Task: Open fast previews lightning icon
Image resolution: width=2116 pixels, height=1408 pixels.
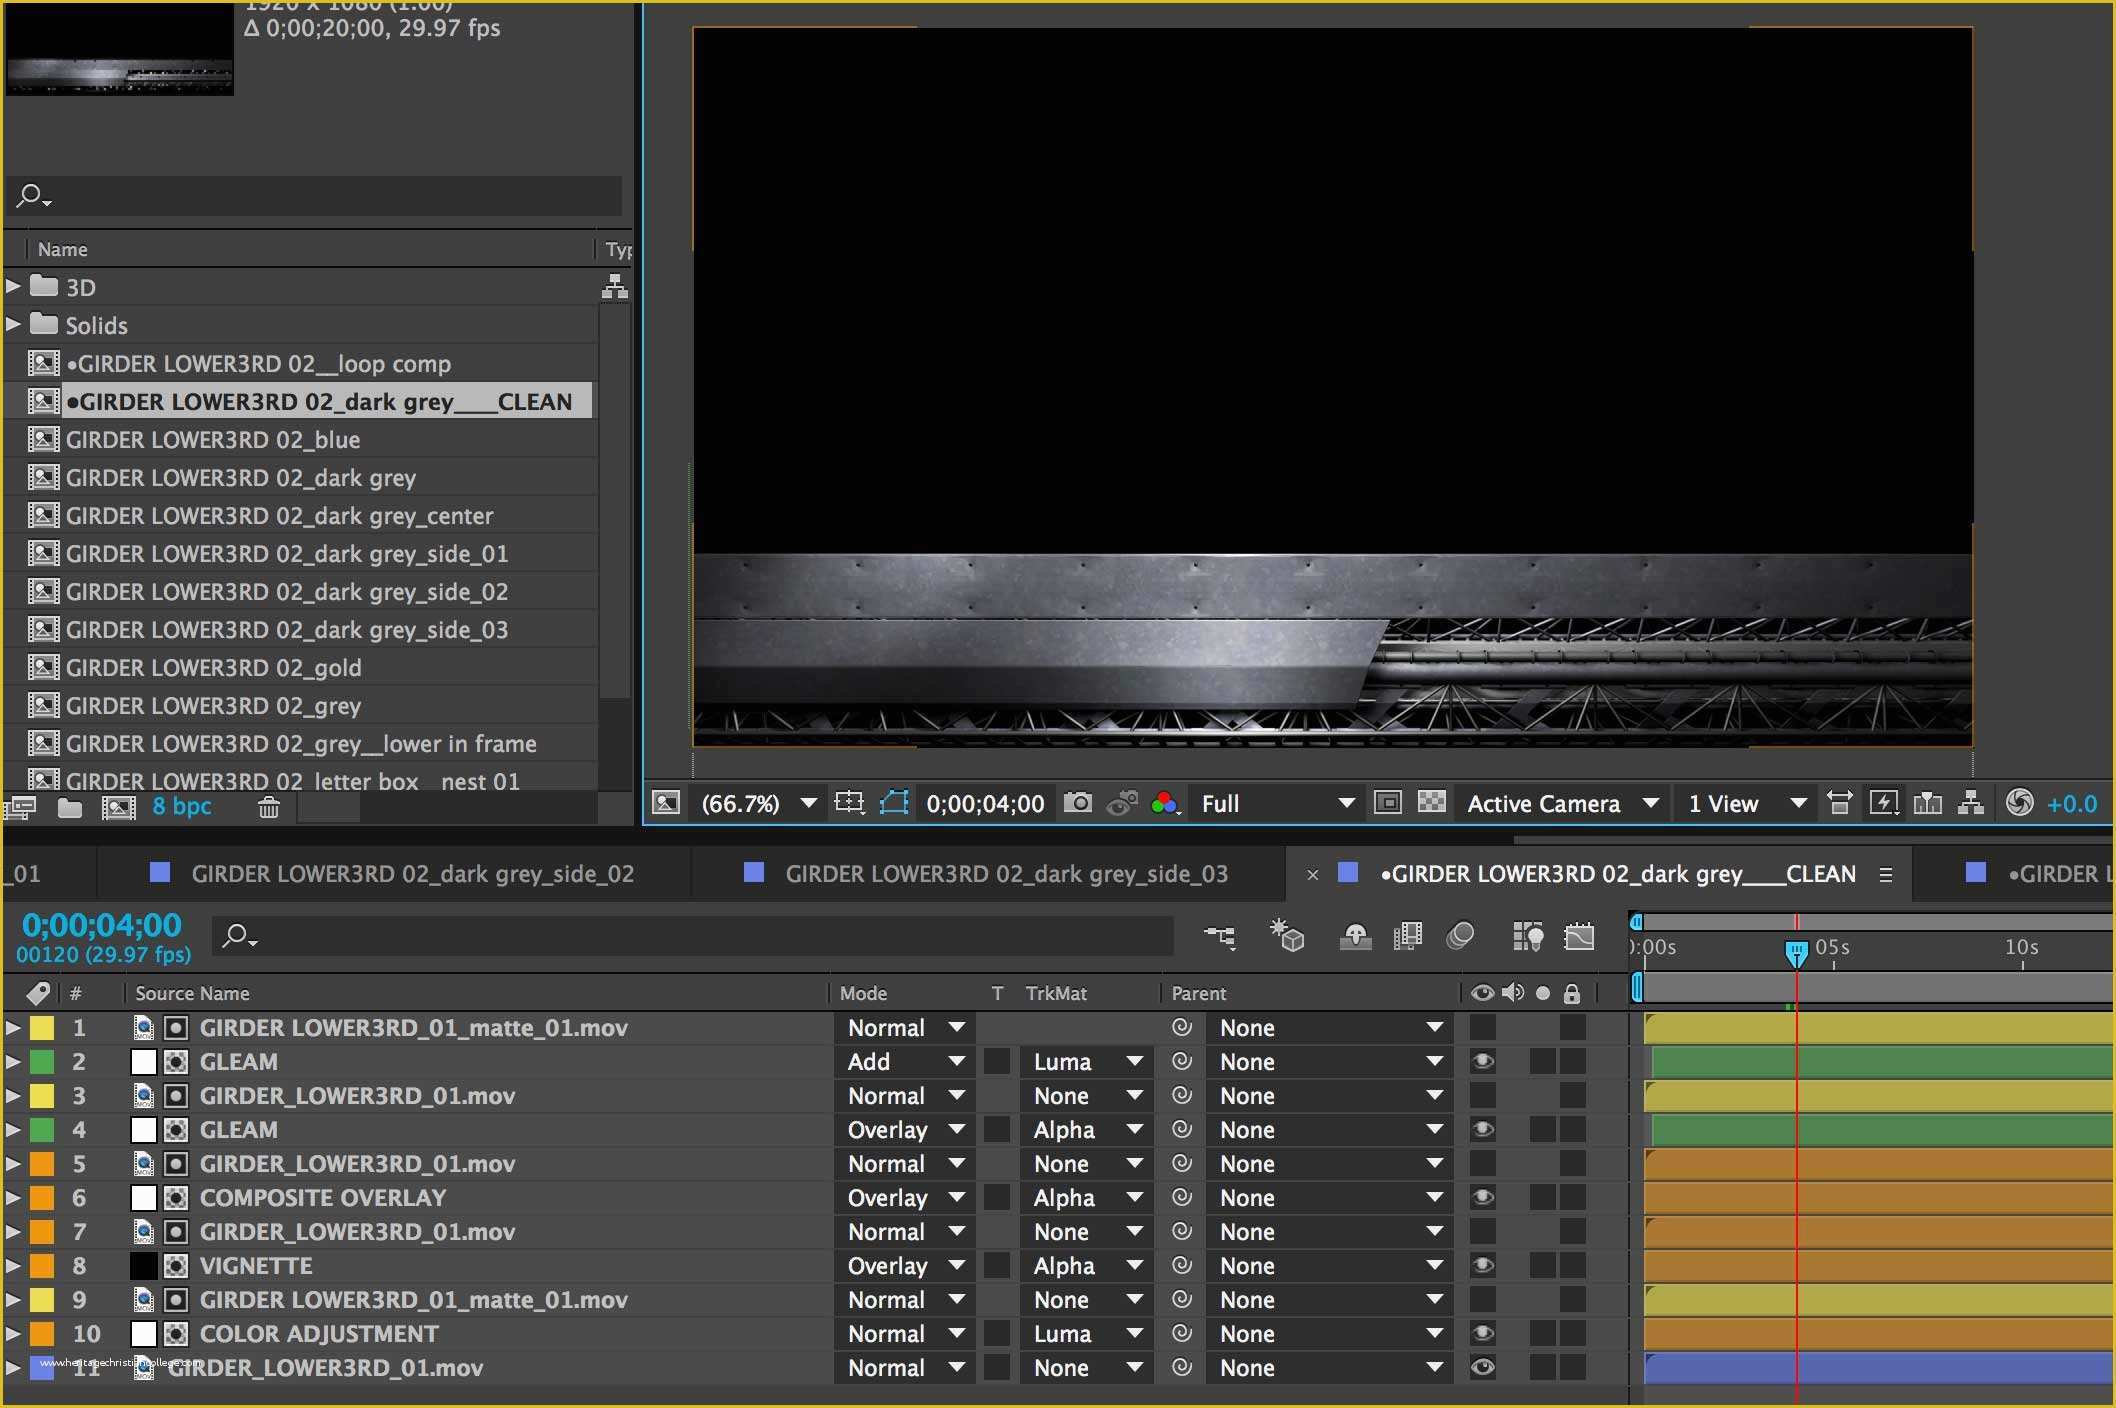Action: (x=1884, y=803)
